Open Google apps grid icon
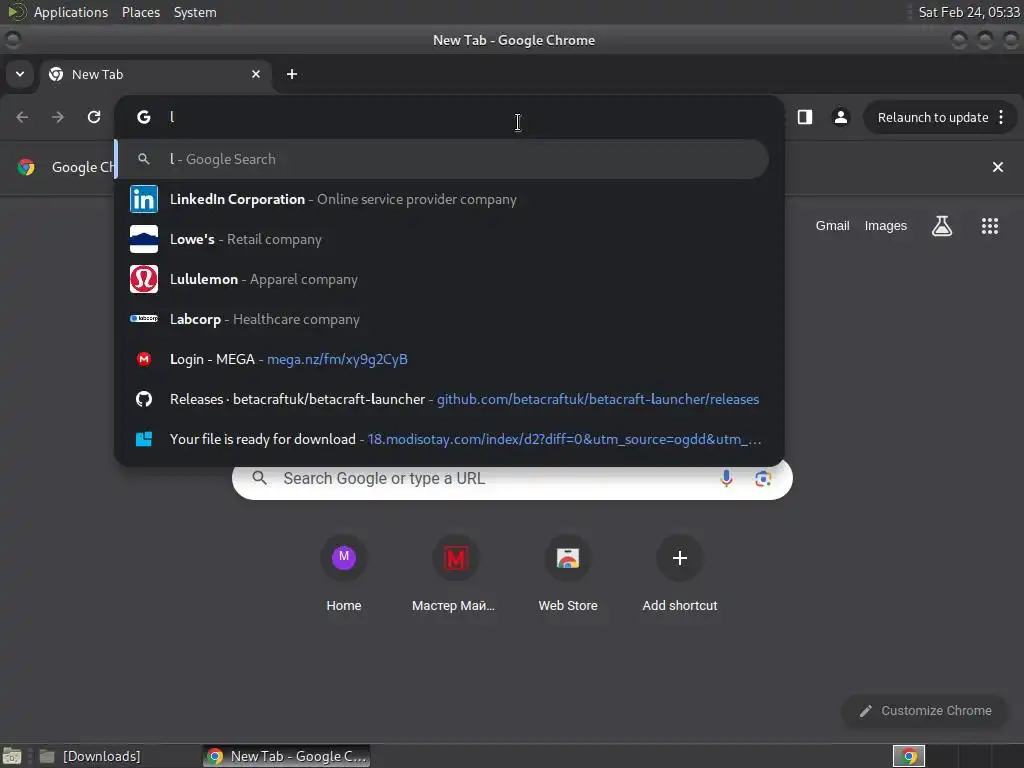 [x=989, y=226]
